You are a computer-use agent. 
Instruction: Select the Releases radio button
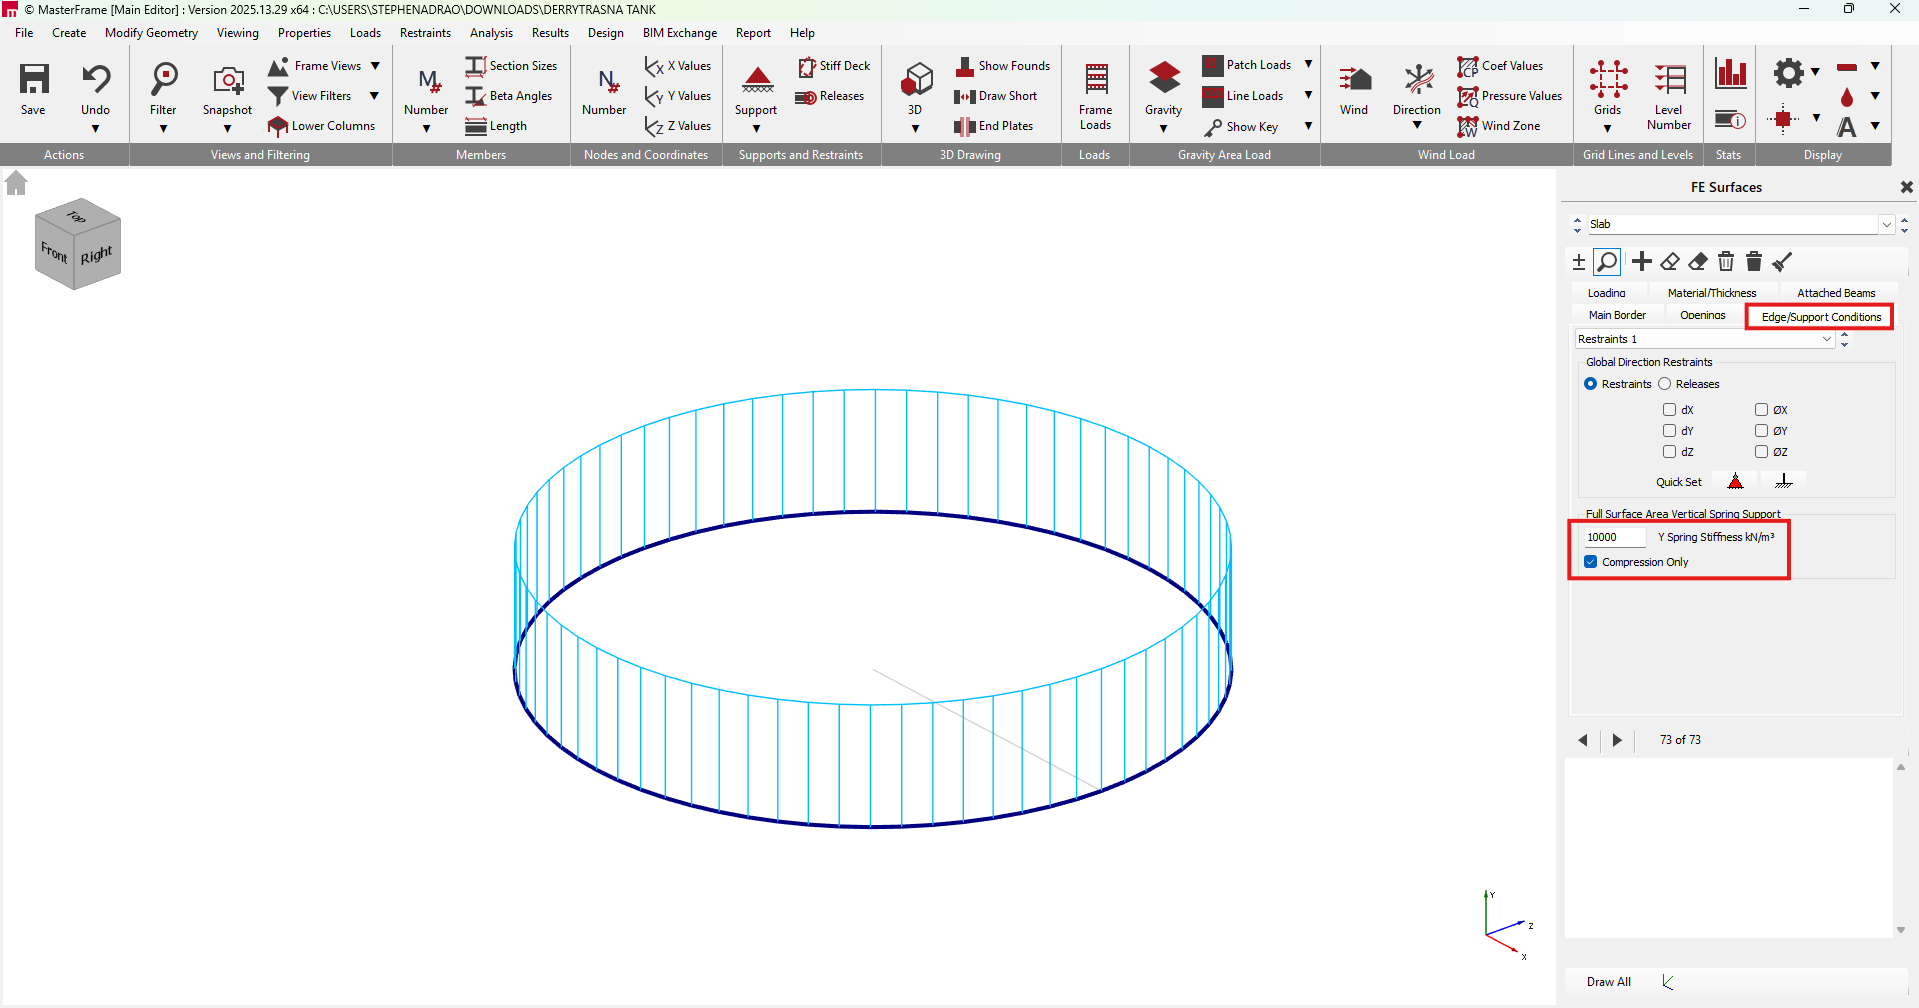click(x=1665, y=384)
